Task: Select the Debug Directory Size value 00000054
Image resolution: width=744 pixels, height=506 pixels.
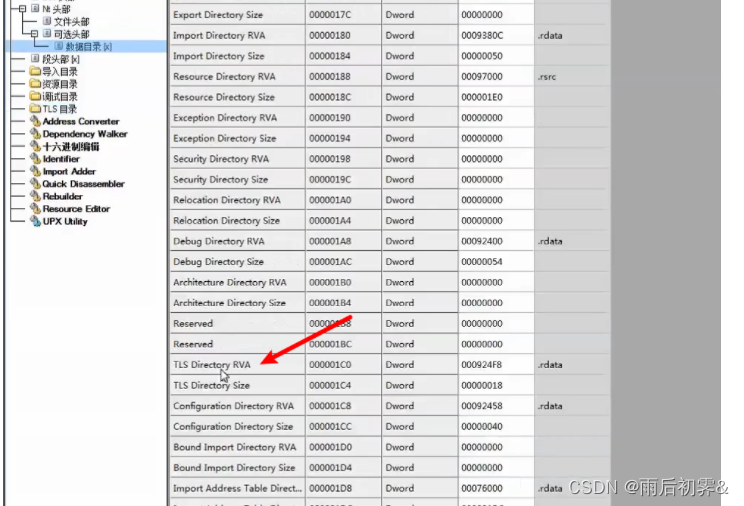Action: coord(482,262)
